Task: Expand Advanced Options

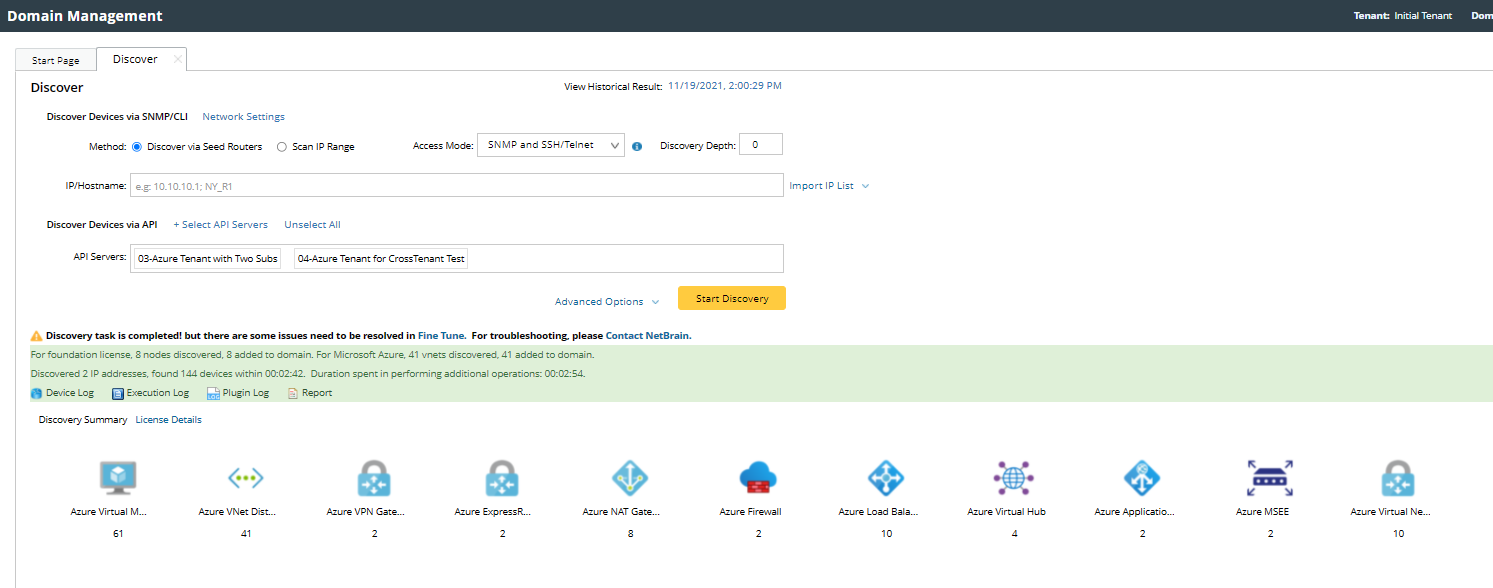Action: pyautogui.click(x=607, y=302)
